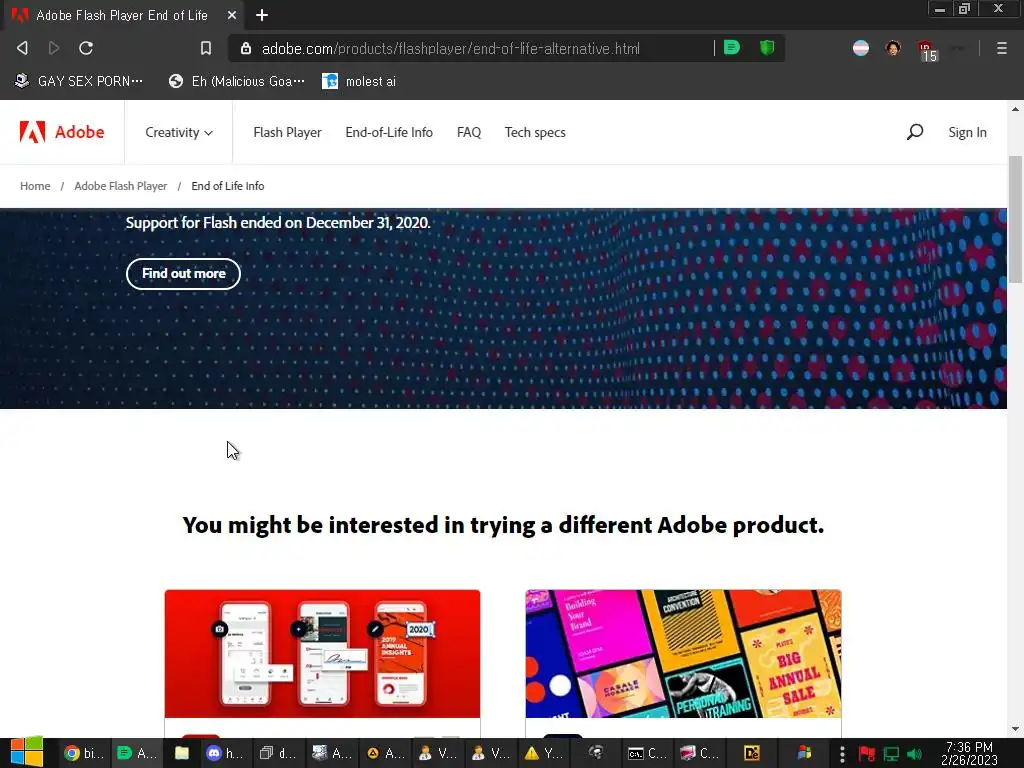
Task: Open the volume speaker tray icon
Action: (x=915, y=754)
